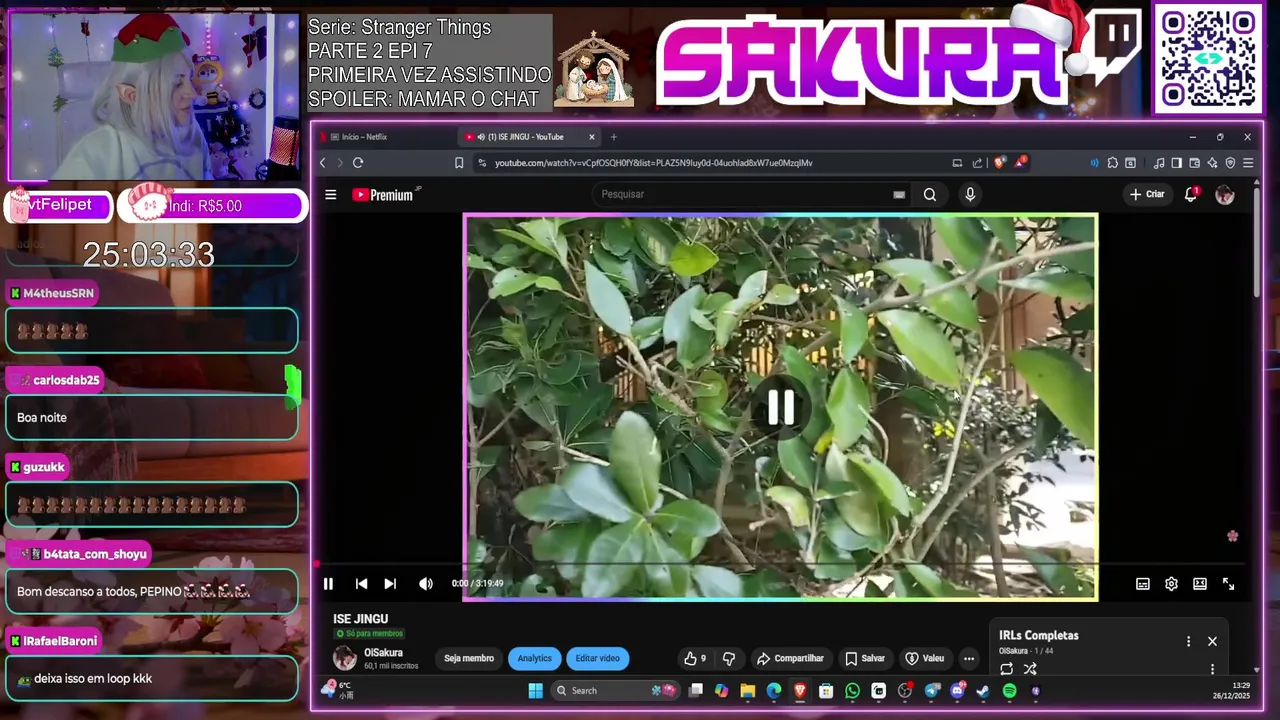Toggle shuffle in IRLs Completas playlist
1280x720 pixels.
[1030, 669]
